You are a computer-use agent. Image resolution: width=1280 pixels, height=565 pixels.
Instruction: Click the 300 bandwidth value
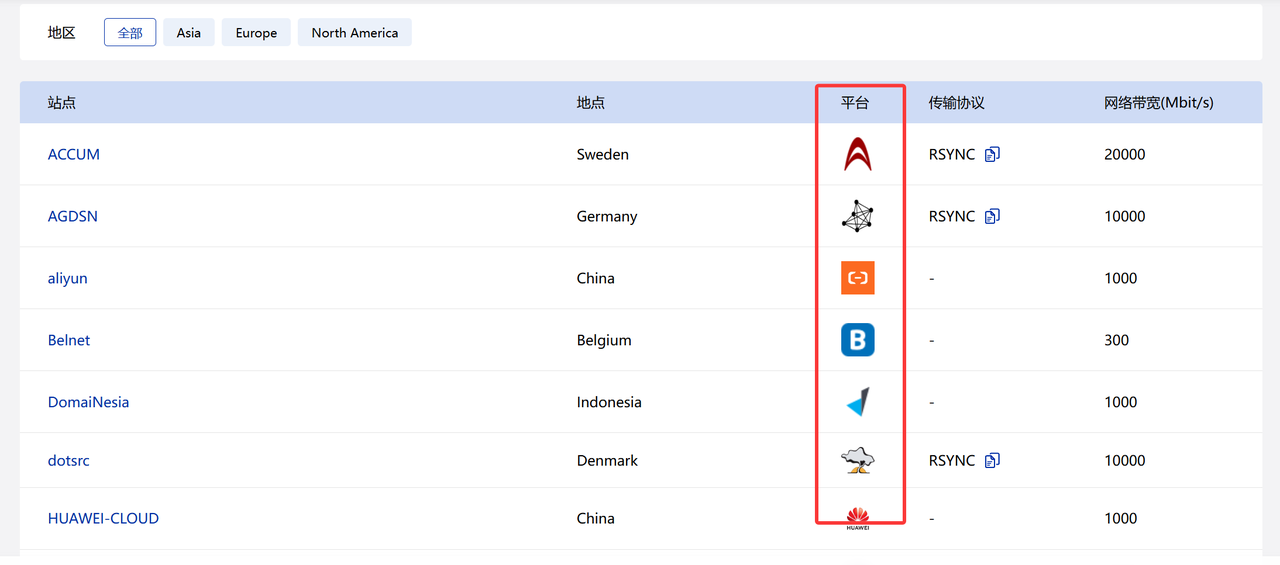1117,340
